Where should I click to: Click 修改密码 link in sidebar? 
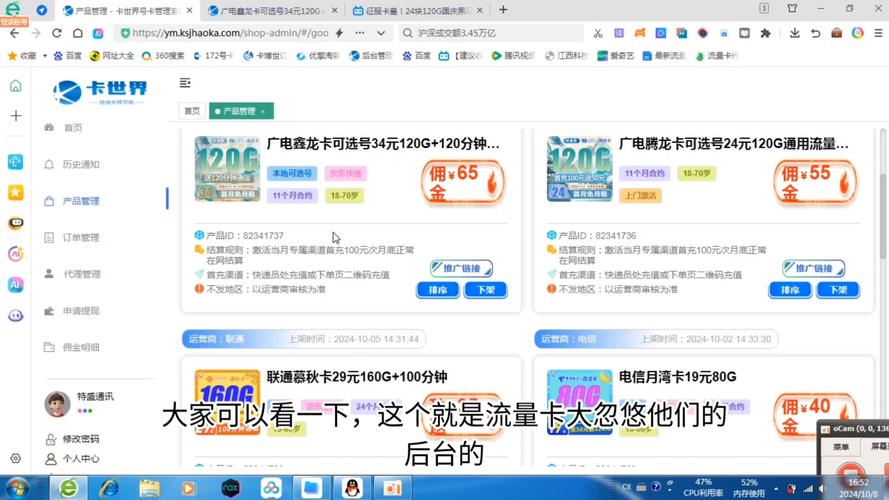point(81,439)
